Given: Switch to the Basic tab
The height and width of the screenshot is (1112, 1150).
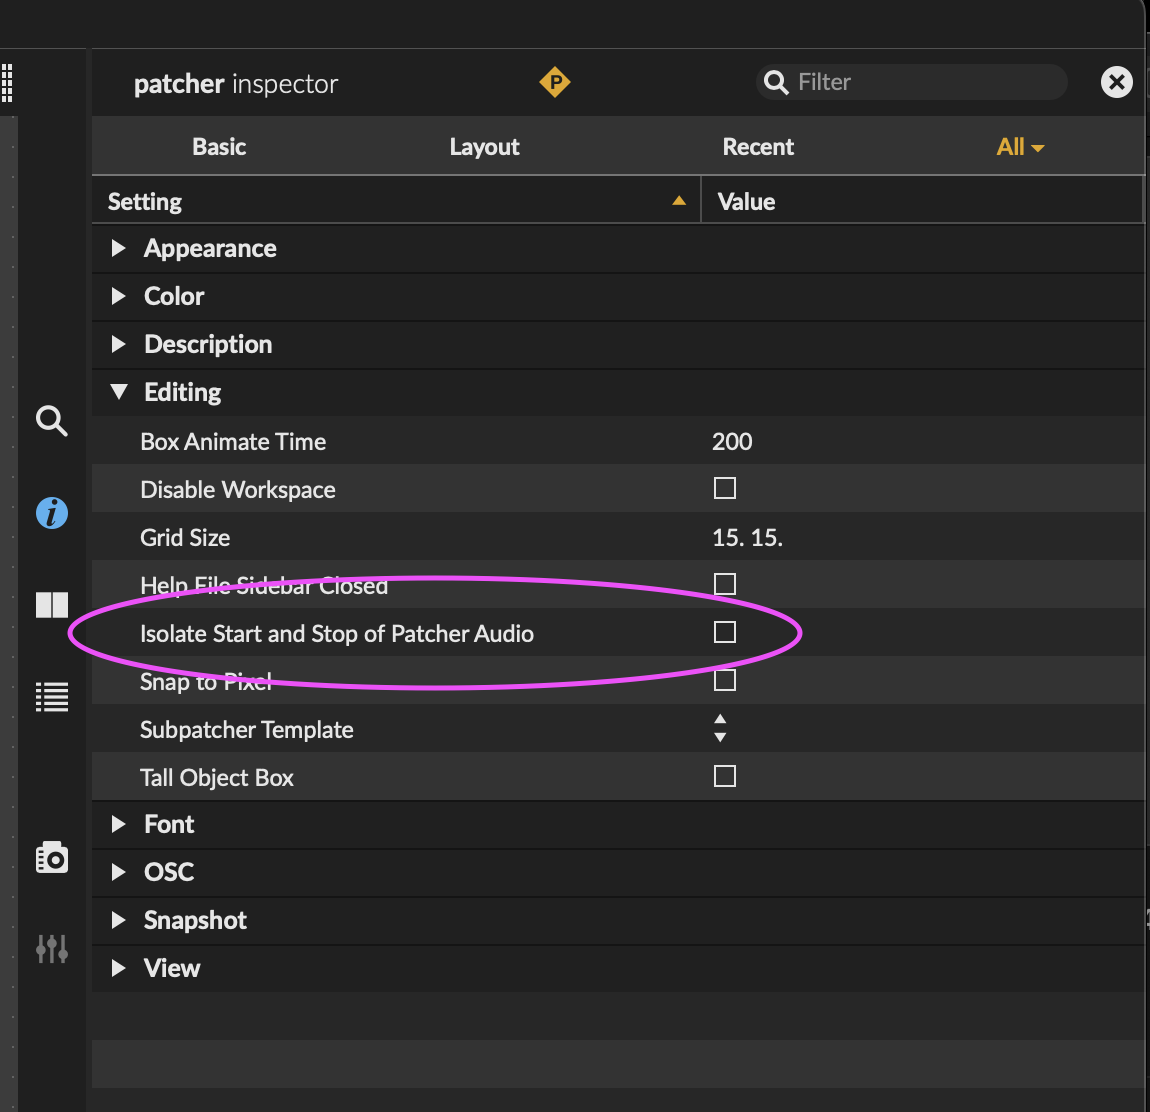Looking at the screenshot, I should [x=219, y=147].
